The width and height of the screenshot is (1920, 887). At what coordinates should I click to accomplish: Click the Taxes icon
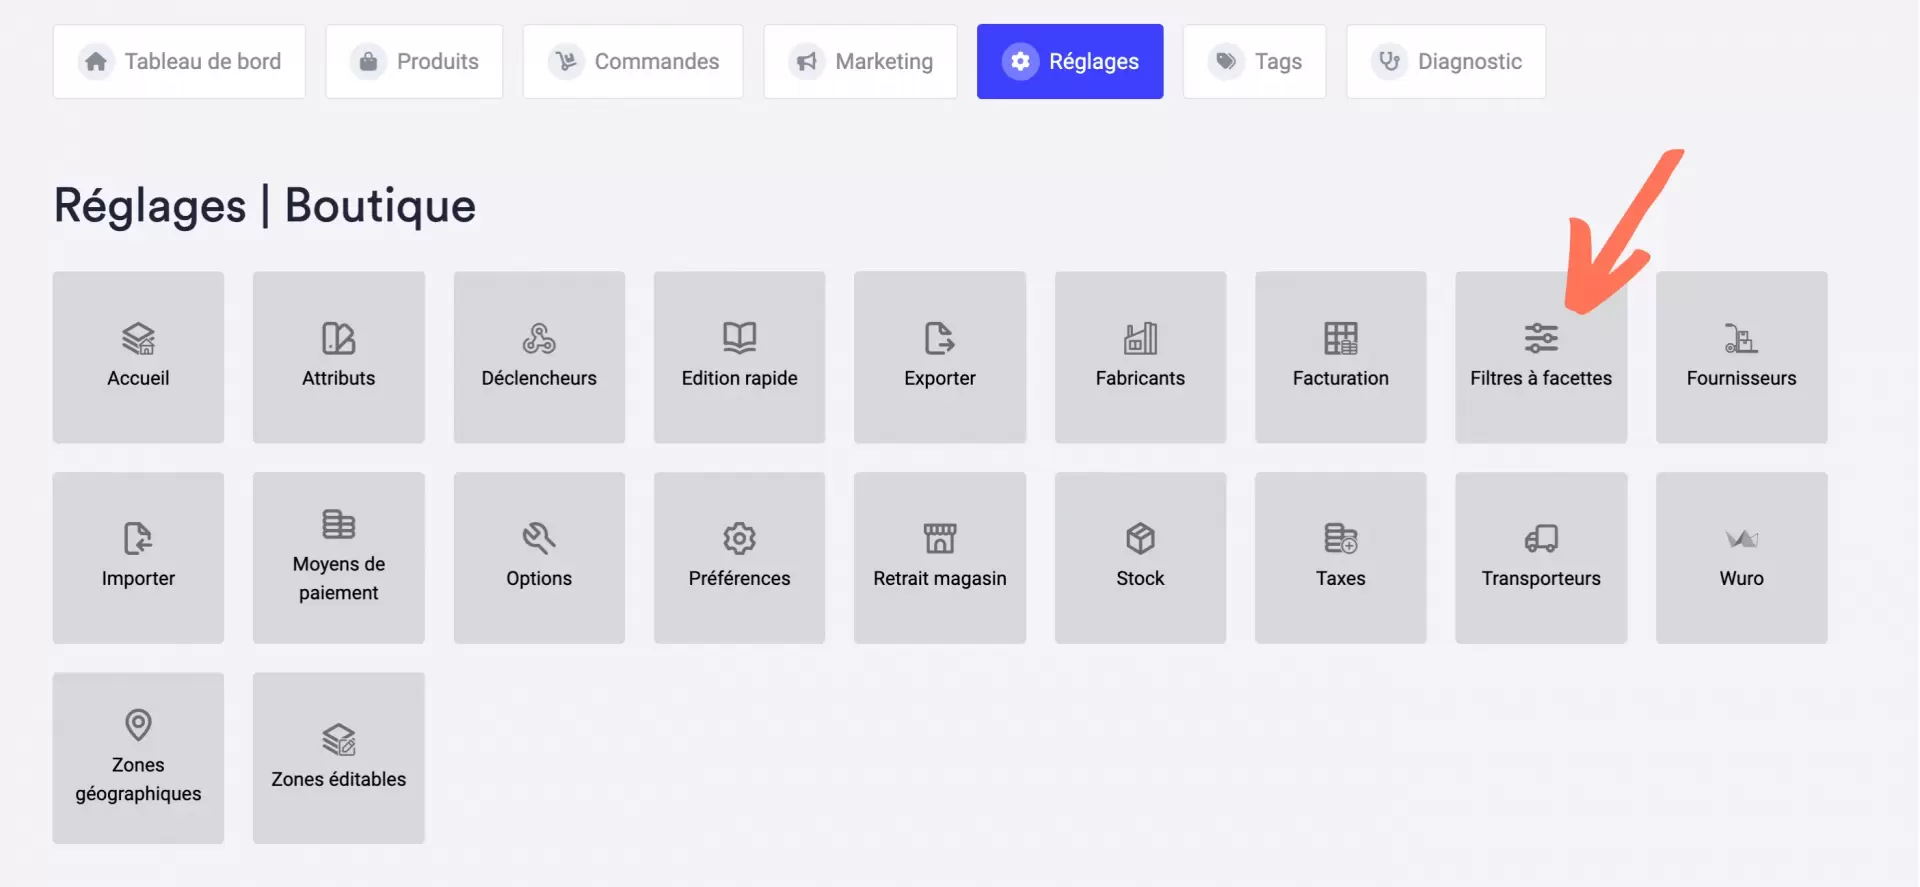[x=1341, y=539]
